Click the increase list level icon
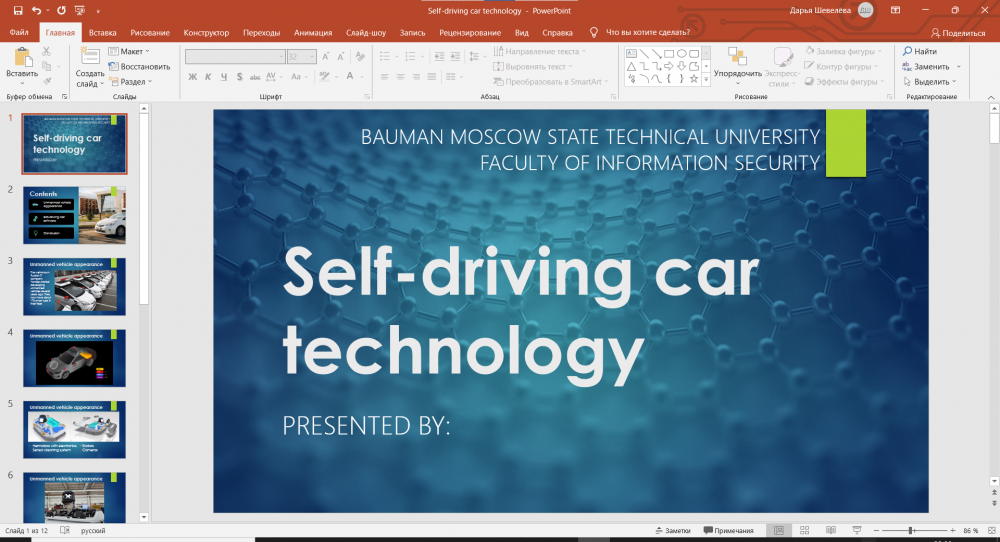Viewport: 1000px width, 542px height. [455, 57]
